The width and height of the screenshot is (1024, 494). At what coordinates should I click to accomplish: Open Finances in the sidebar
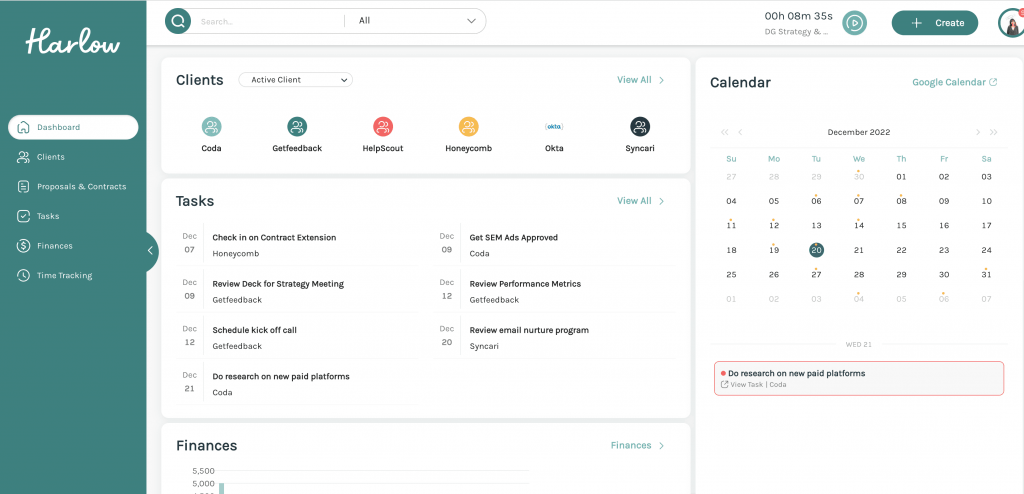click(x=54, y=246)
